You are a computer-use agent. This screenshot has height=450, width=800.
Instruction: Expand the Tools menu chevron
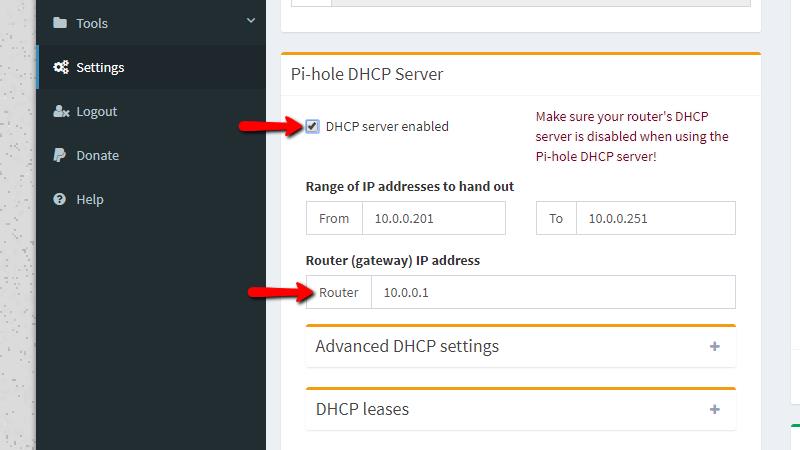251,20
